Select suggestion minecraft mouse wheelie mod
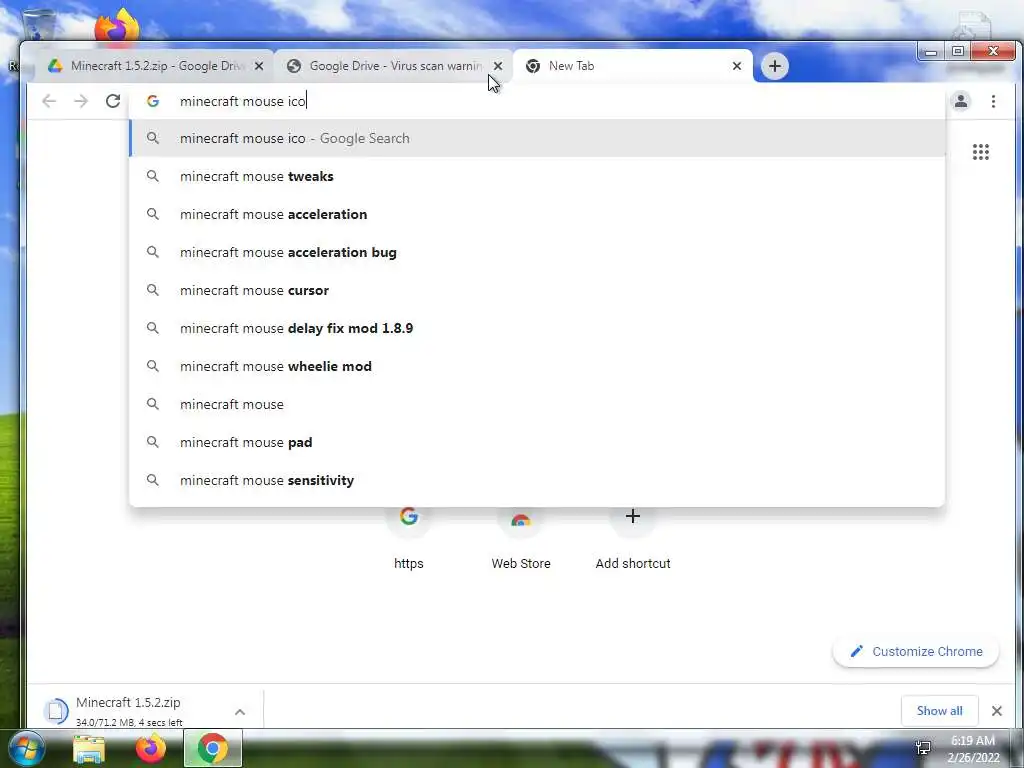The height and width of the screenshot is (768, 1024). pyautogui.click(x=537, y=366)
